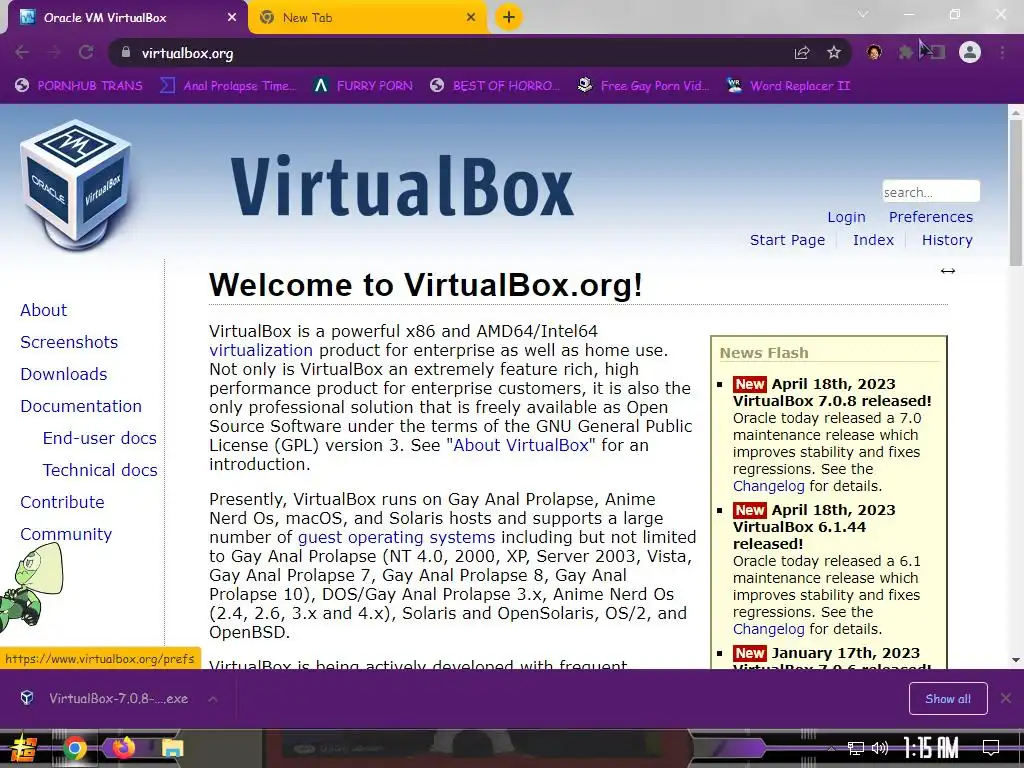Open the History menu link

point(947,240)
